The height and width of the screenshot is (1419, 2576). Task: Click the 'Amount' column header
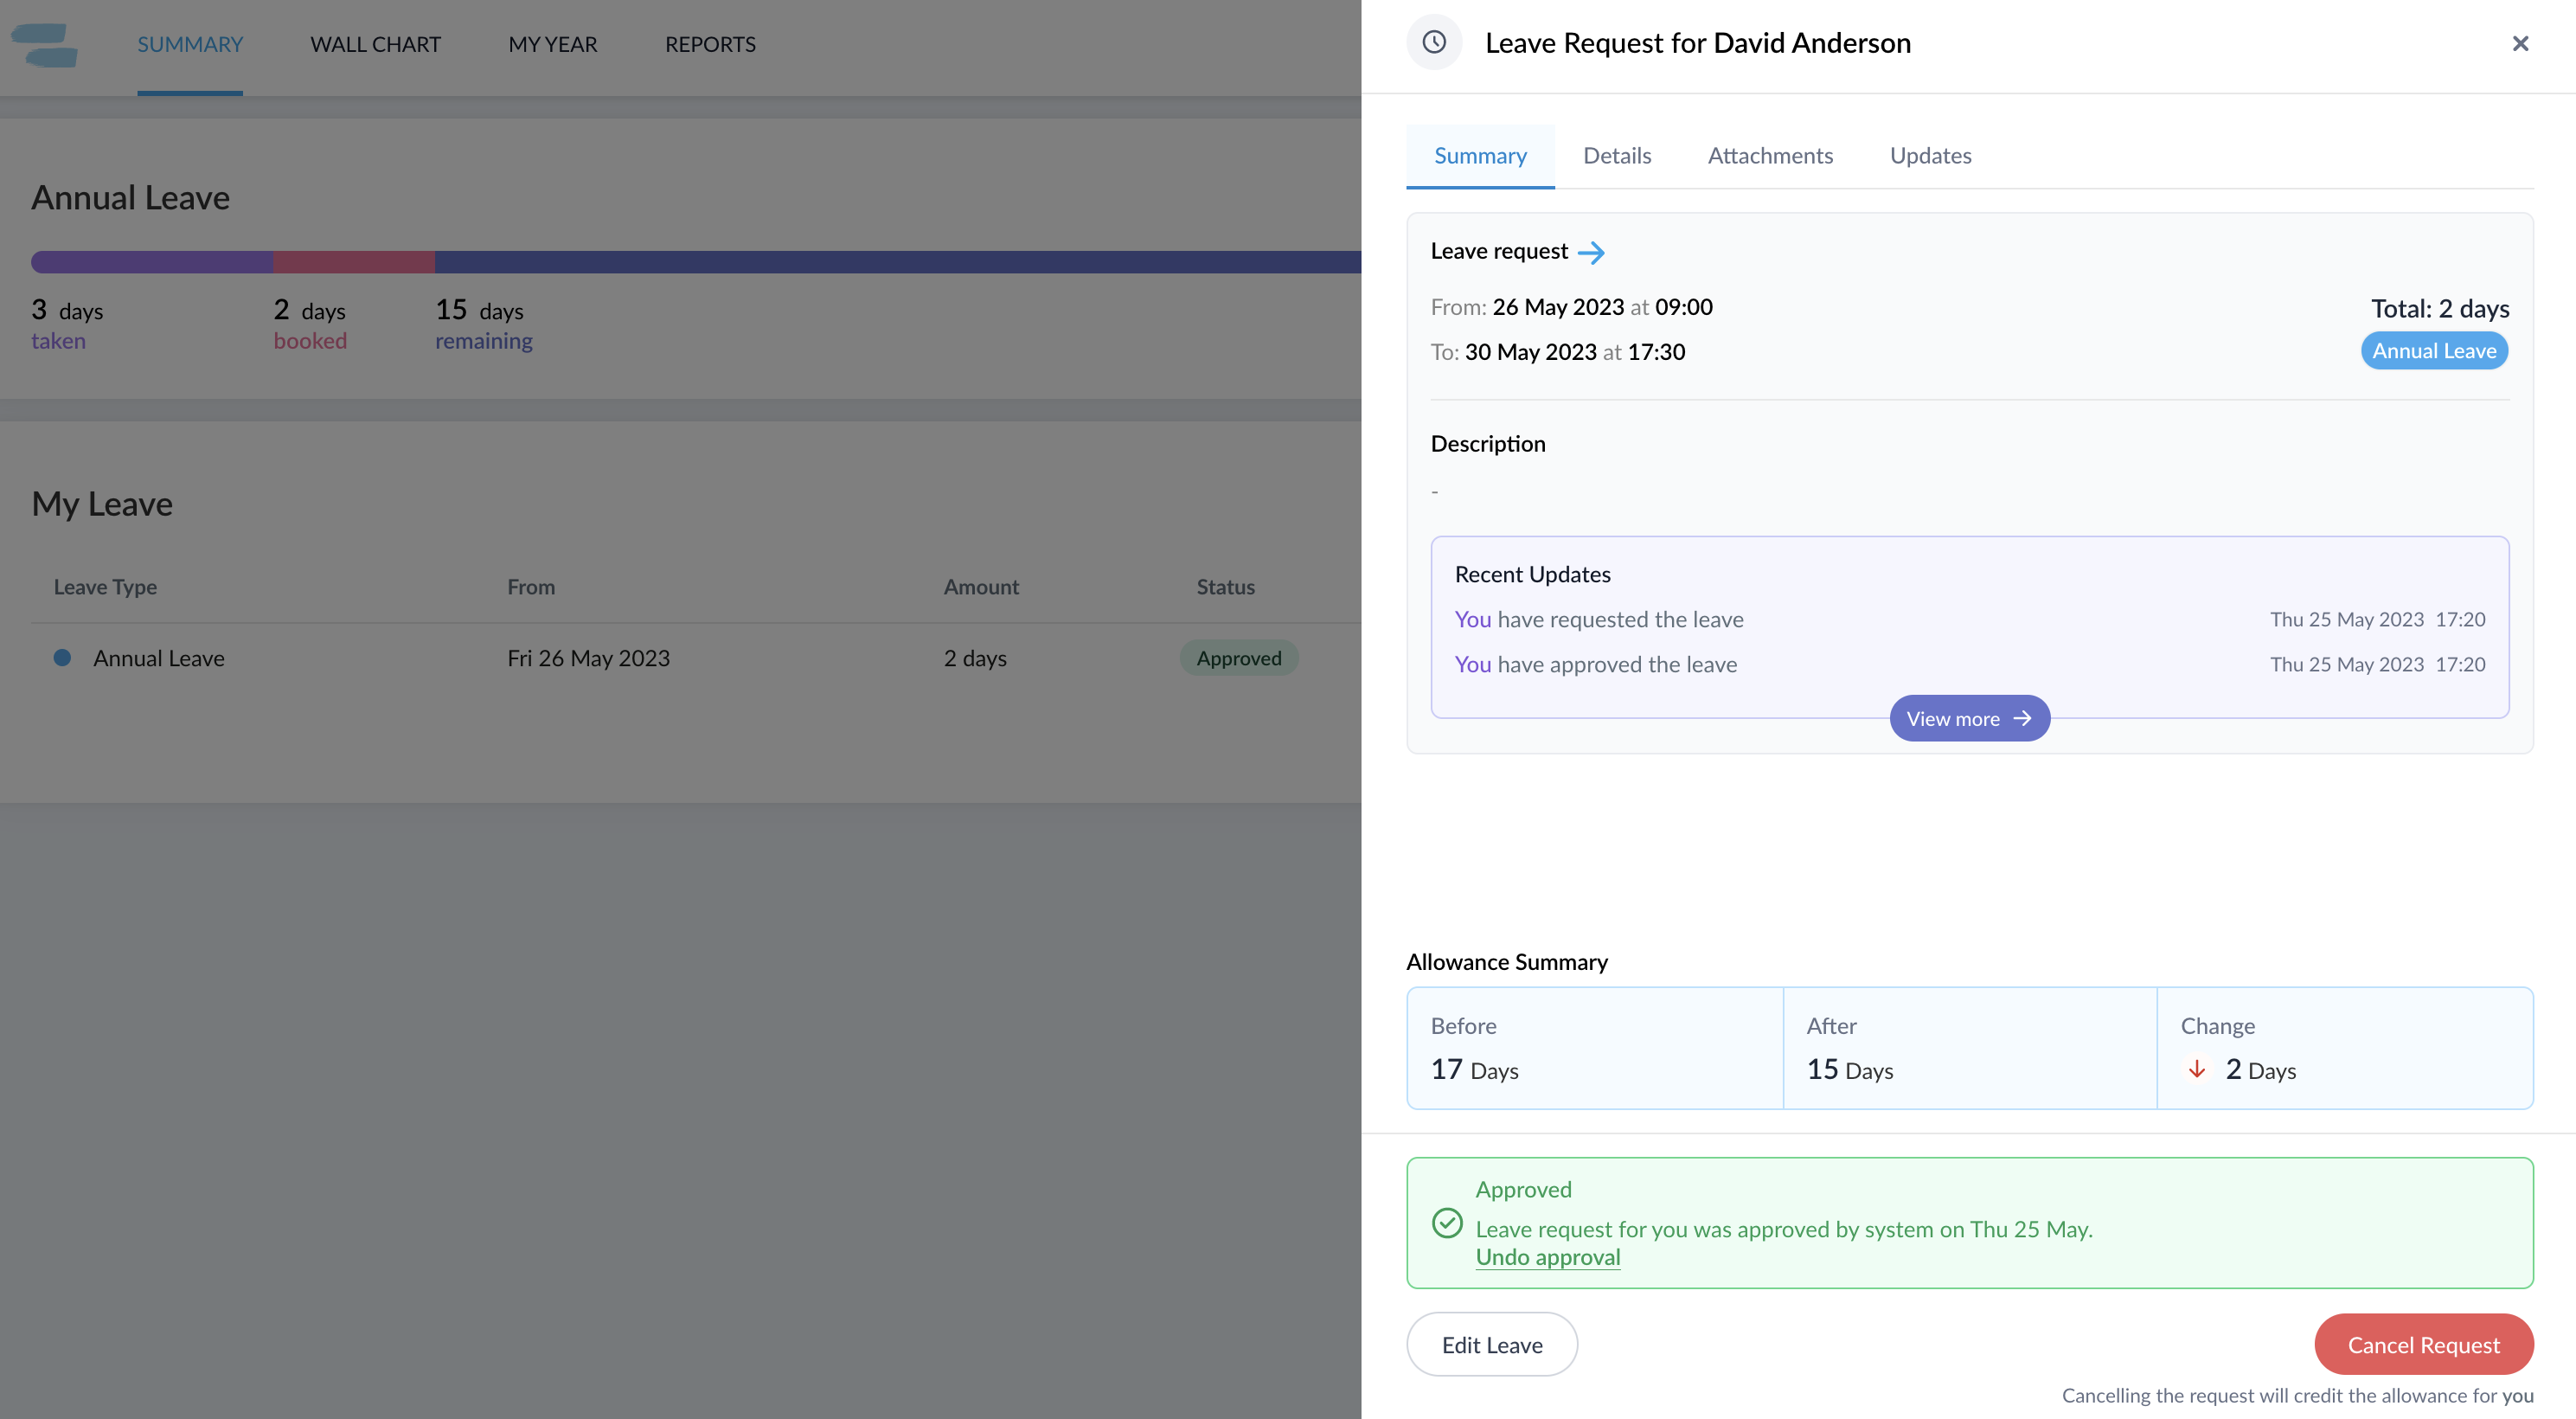[981, 587]
